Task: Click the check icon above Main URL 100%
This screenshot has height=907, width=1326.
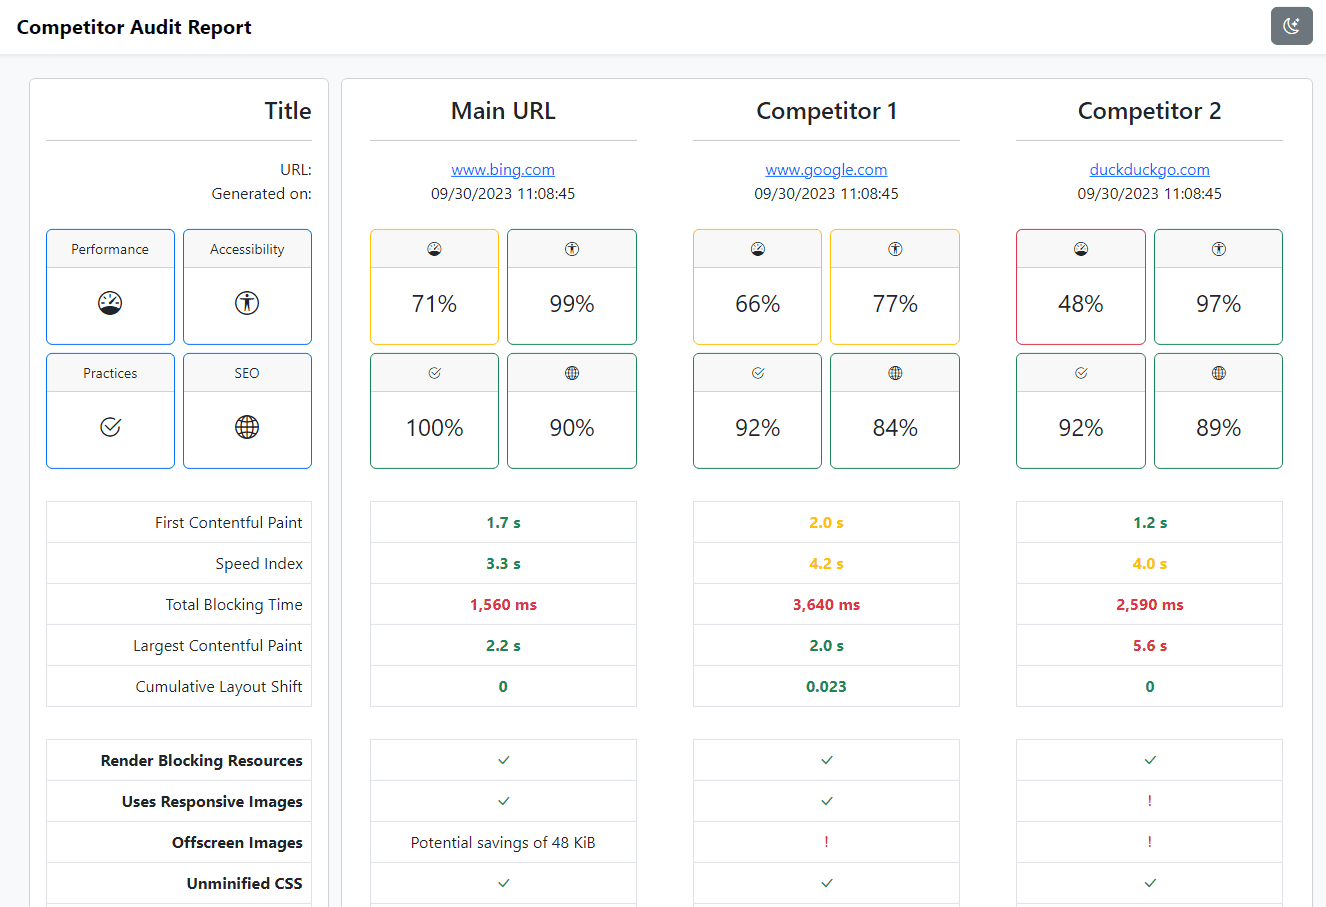Action: (434, 373)
